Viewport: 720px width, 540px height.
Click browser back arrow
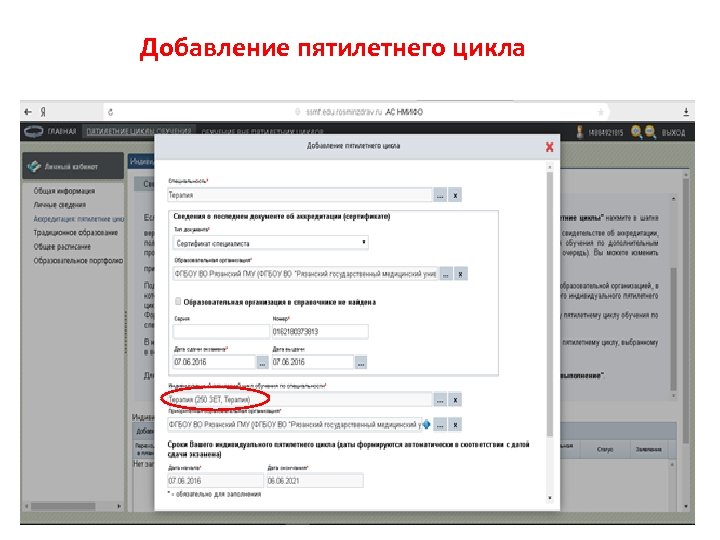point(28,112)
